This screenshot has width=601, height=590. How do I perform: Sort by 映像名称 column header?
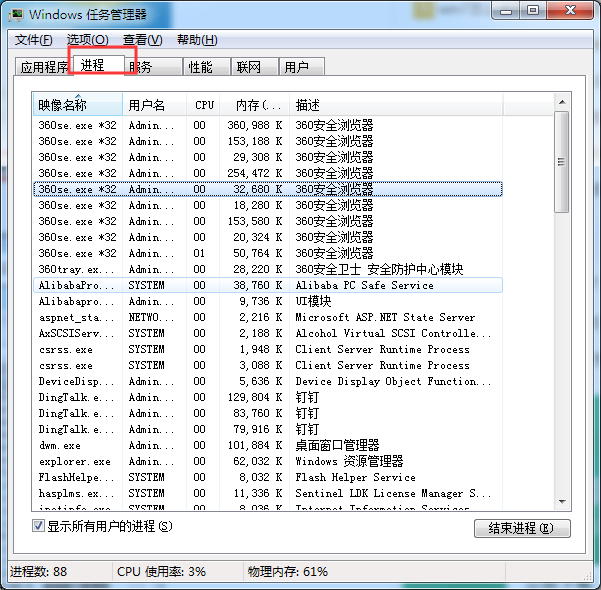78,104
